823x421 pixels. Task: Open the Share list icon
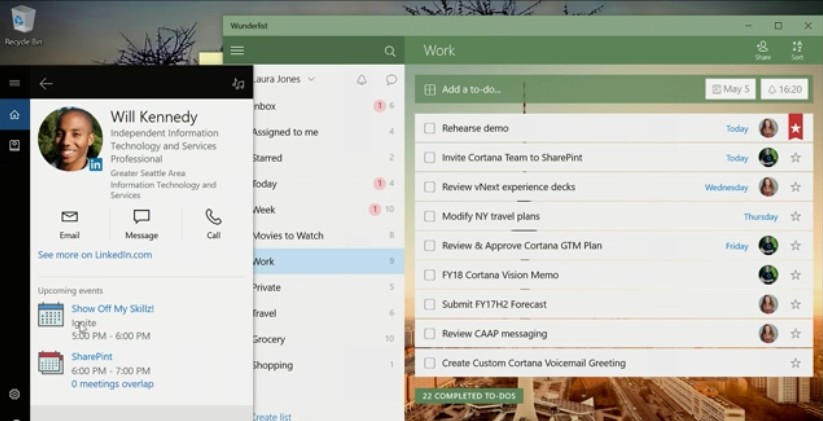click(x=763, y=50)
